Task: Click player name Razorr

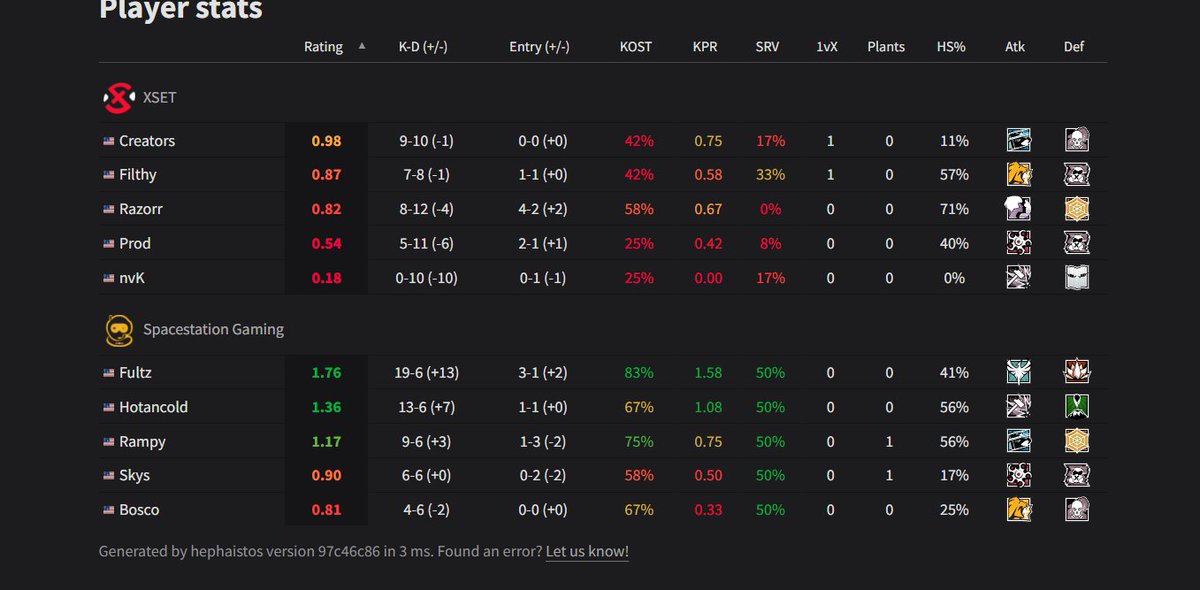Action: pyautogui.click(x=141, y=209)
